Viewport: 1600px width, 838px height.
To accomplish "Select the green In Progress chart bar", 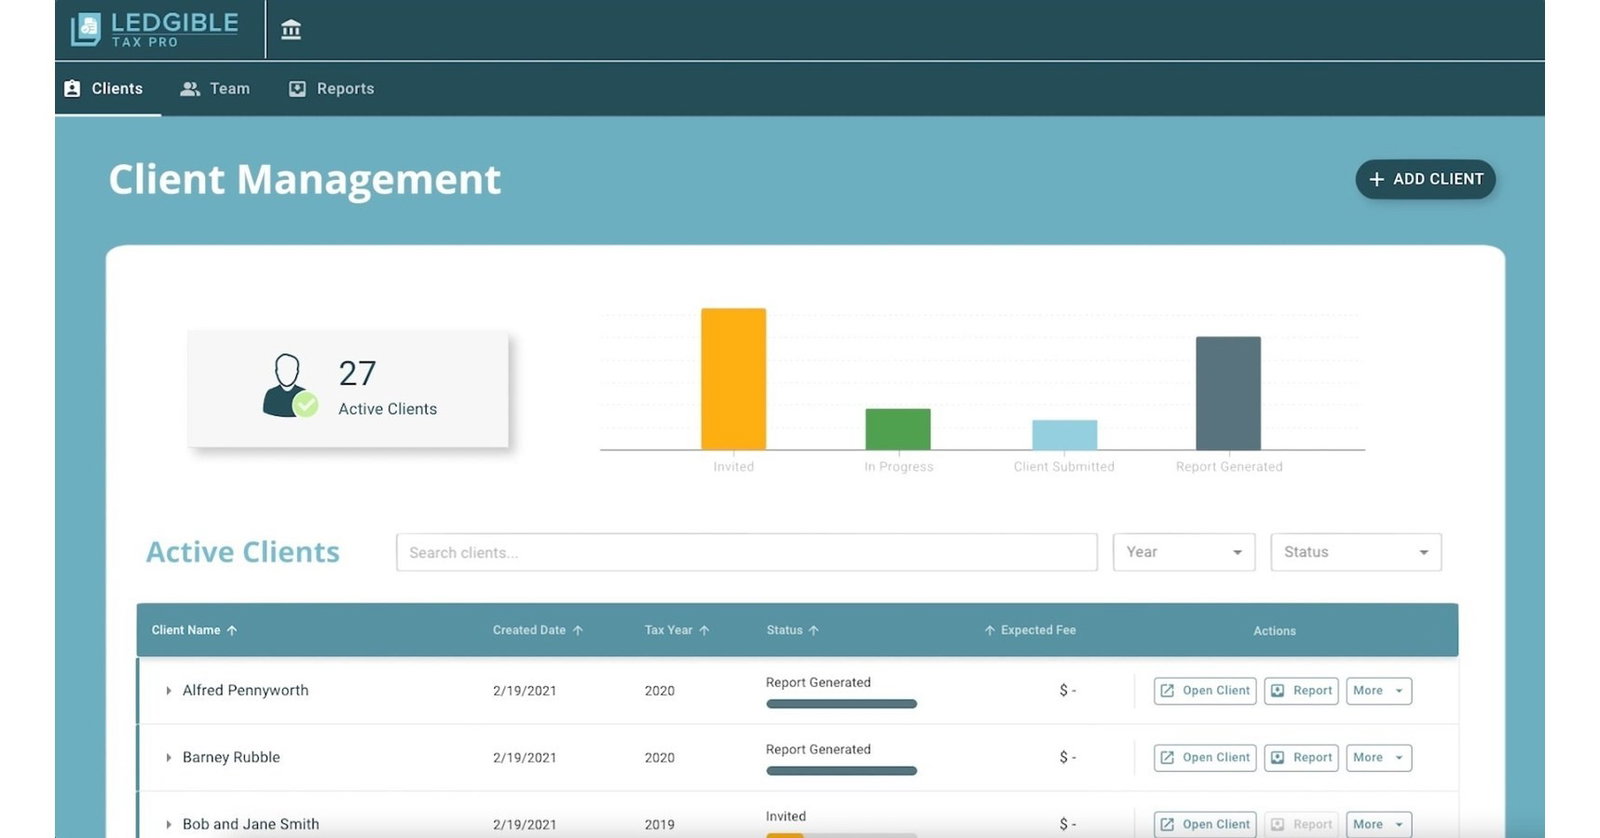I will [898, 429].
